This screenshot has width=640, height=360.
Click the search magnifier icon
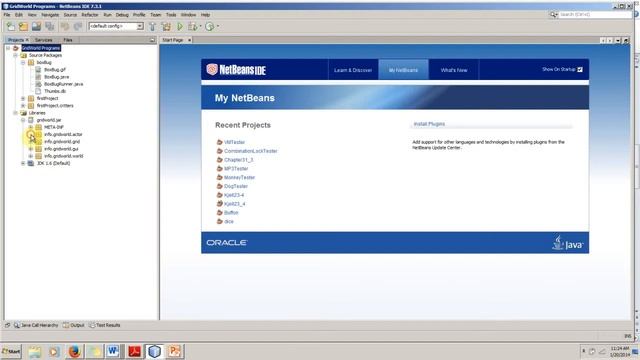point(553,14)
